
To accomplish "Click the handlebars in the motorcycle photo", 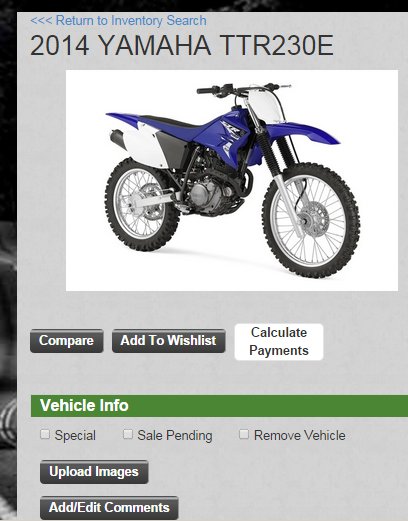I will pyautogui.click(x=243, y=89).
